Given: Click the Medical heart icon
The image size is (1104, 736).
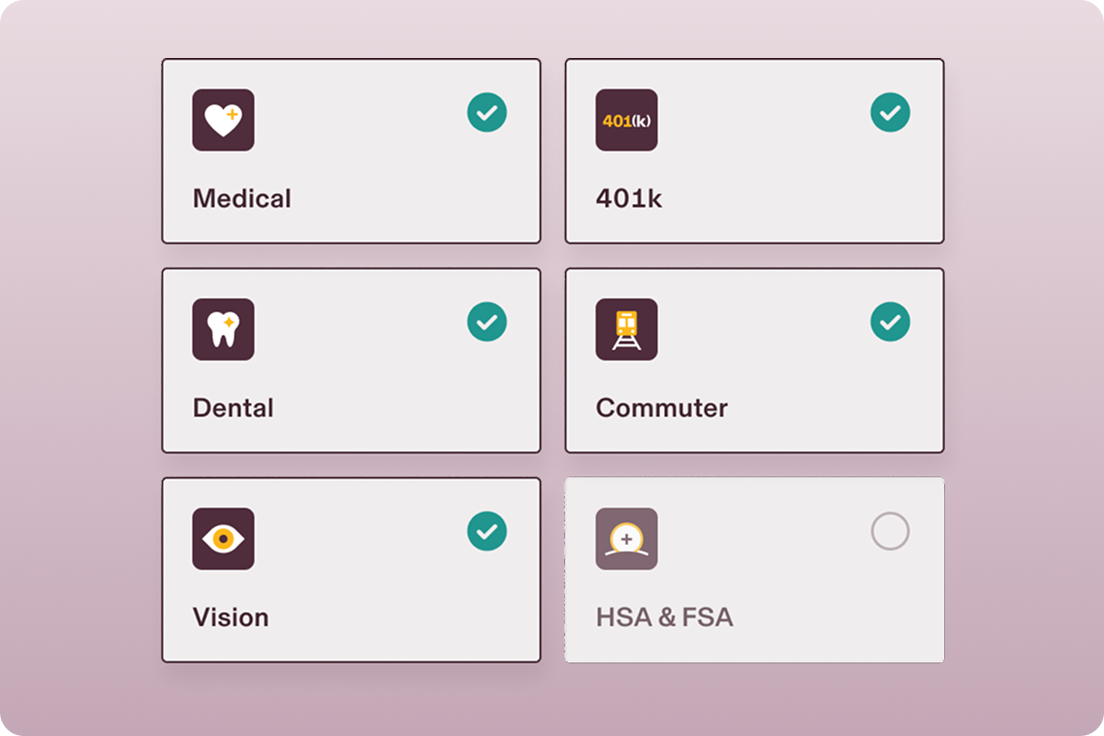Looking at the screenshot, I should pos(224,120).
